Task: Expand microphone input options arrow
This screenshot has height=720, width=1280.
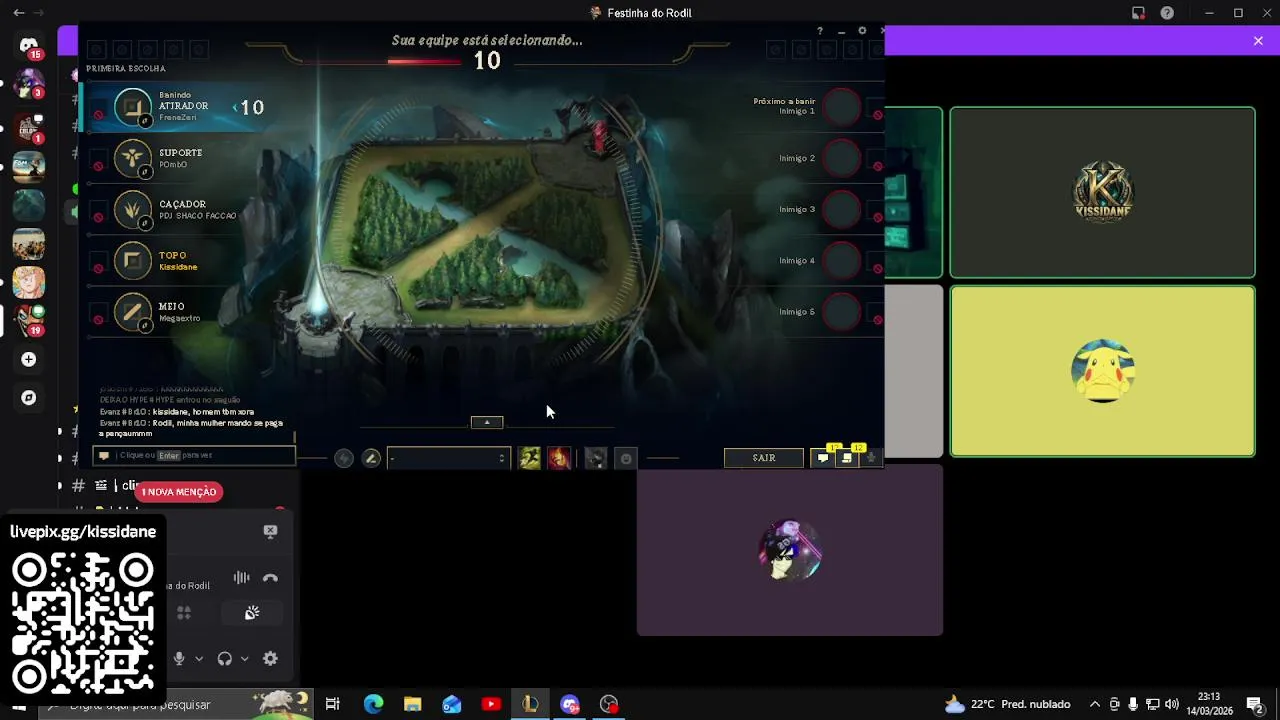Action: pos(199,658)
